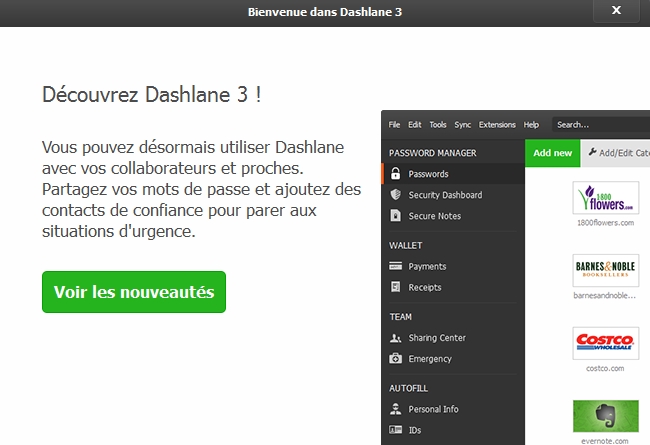Select the Barnes & Noble logo thumbnail
This screenshot has height=445, width=650.
pyautogui.click(x=606, y=270)
